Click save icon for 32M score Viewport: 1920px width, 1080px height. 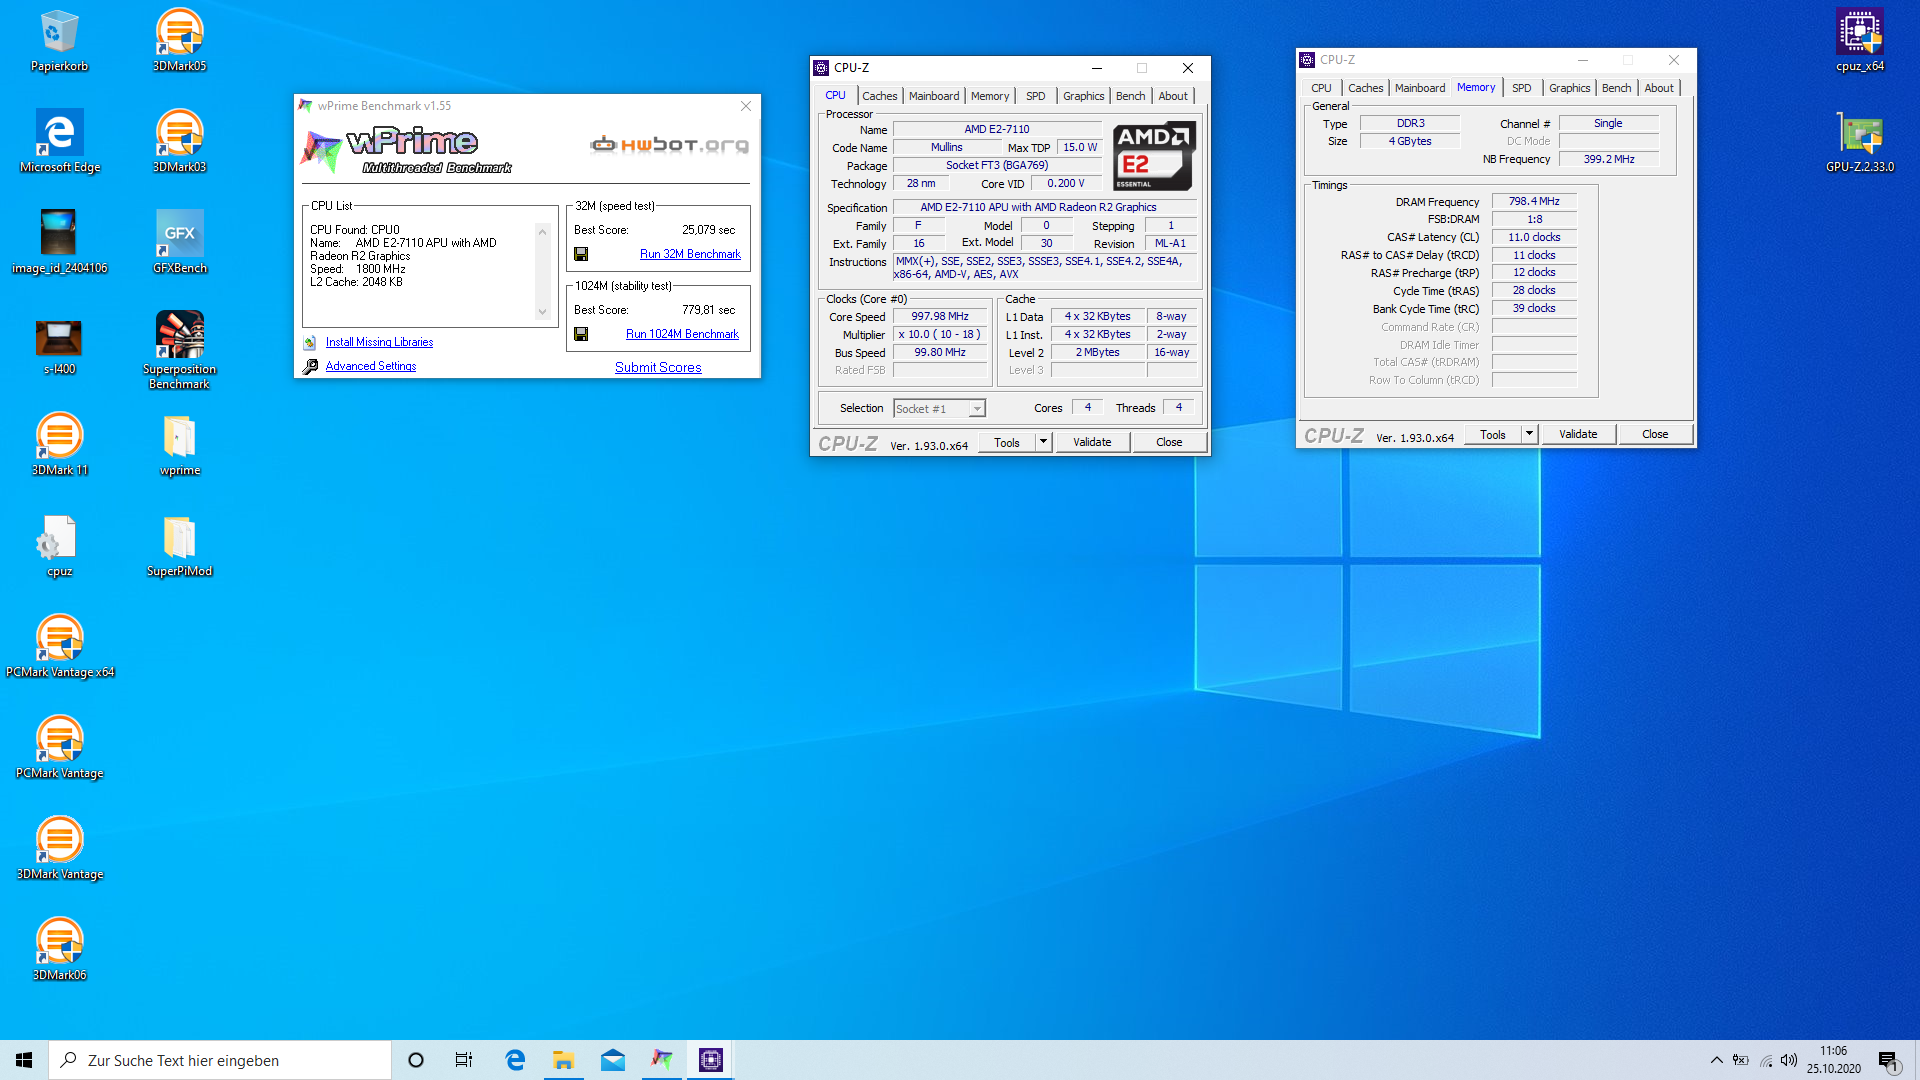coord(581,254)
